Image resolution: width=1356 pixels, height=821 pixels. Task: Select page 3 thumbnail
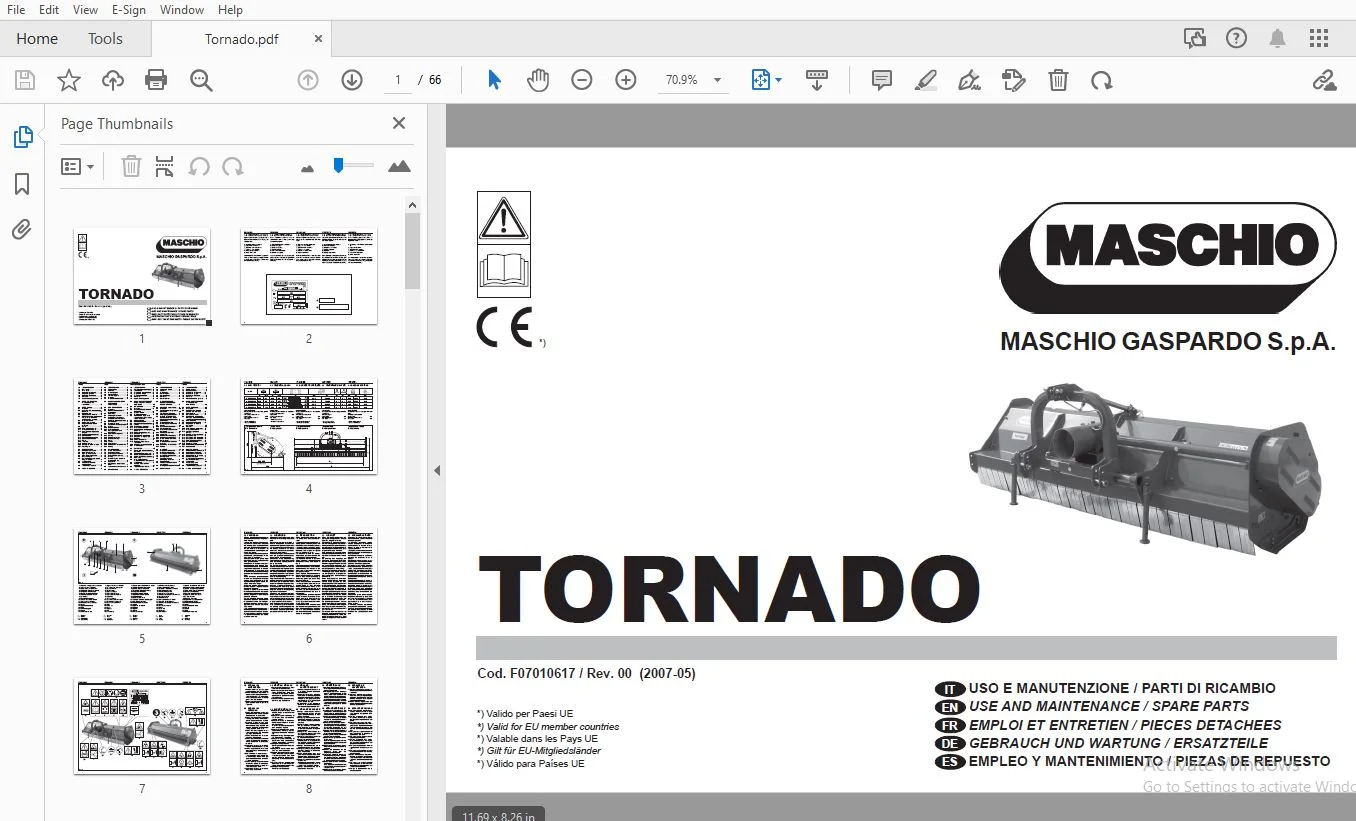142,426
